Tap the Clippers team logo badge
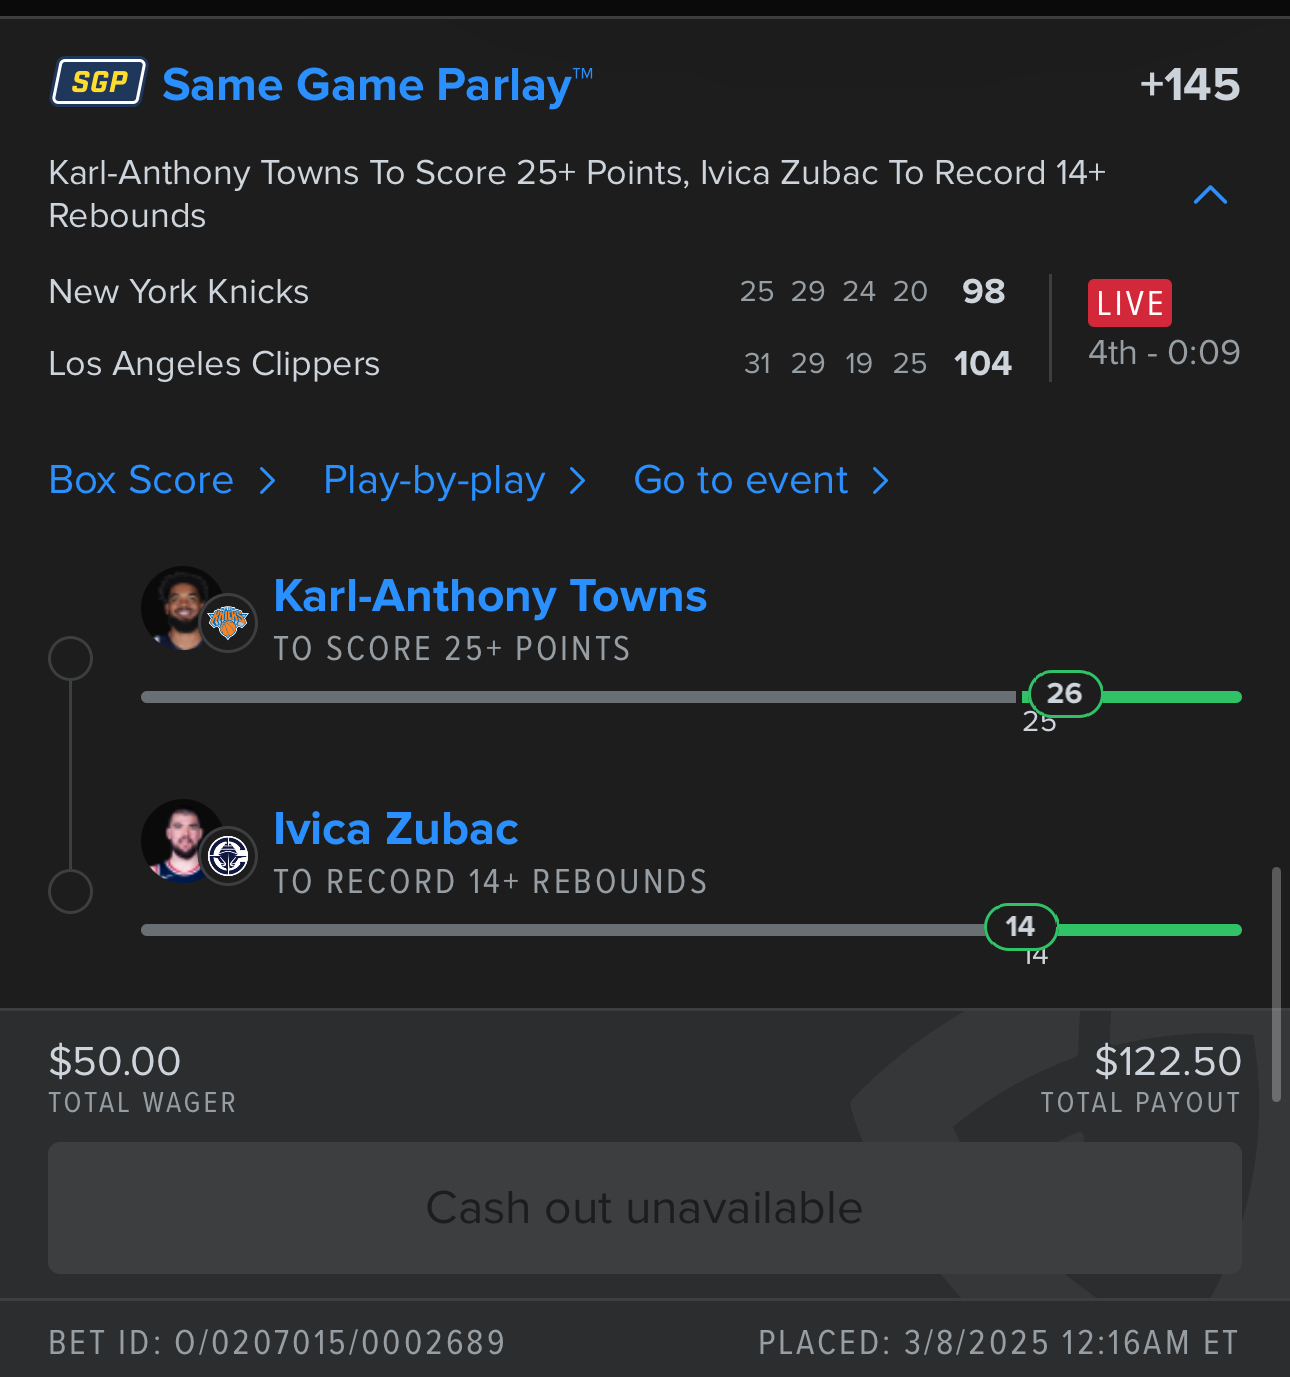This screenshot has height=1377, width=1290. (228, 856)
